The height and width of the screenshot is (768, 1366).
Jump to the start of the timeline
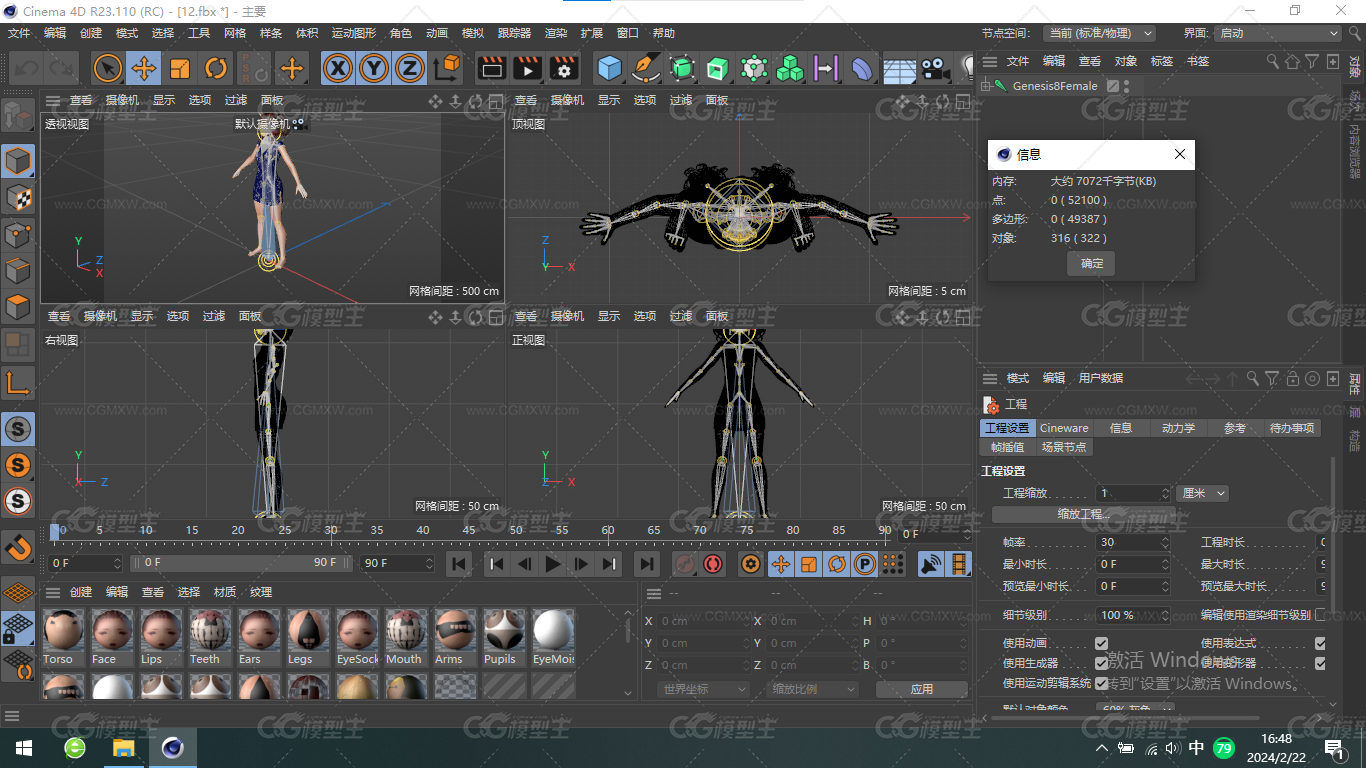(x=459, y=564)
